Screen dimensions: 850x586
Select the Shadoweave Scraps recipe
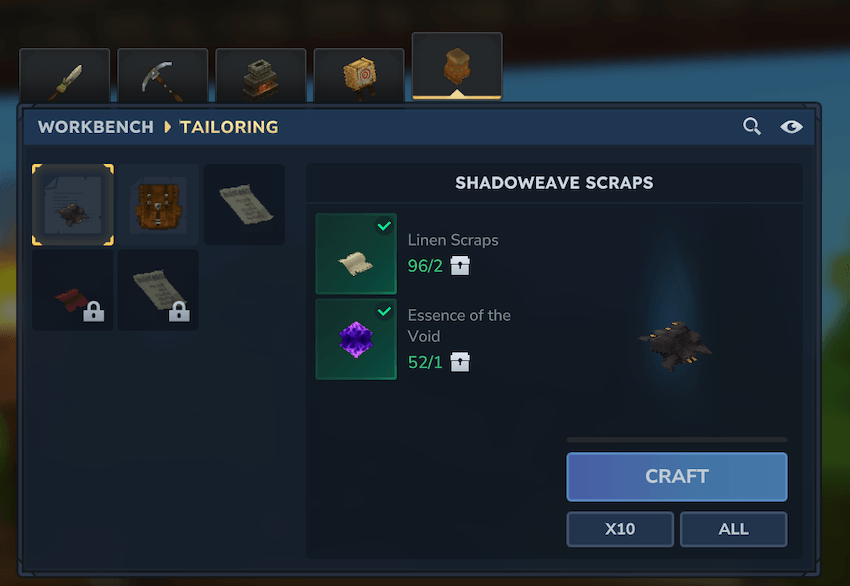(73, 205)
